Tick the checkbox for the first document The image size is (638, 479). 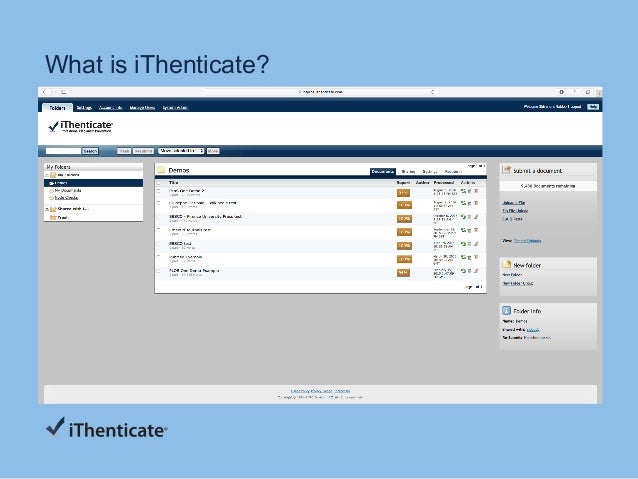pos(158,191)
